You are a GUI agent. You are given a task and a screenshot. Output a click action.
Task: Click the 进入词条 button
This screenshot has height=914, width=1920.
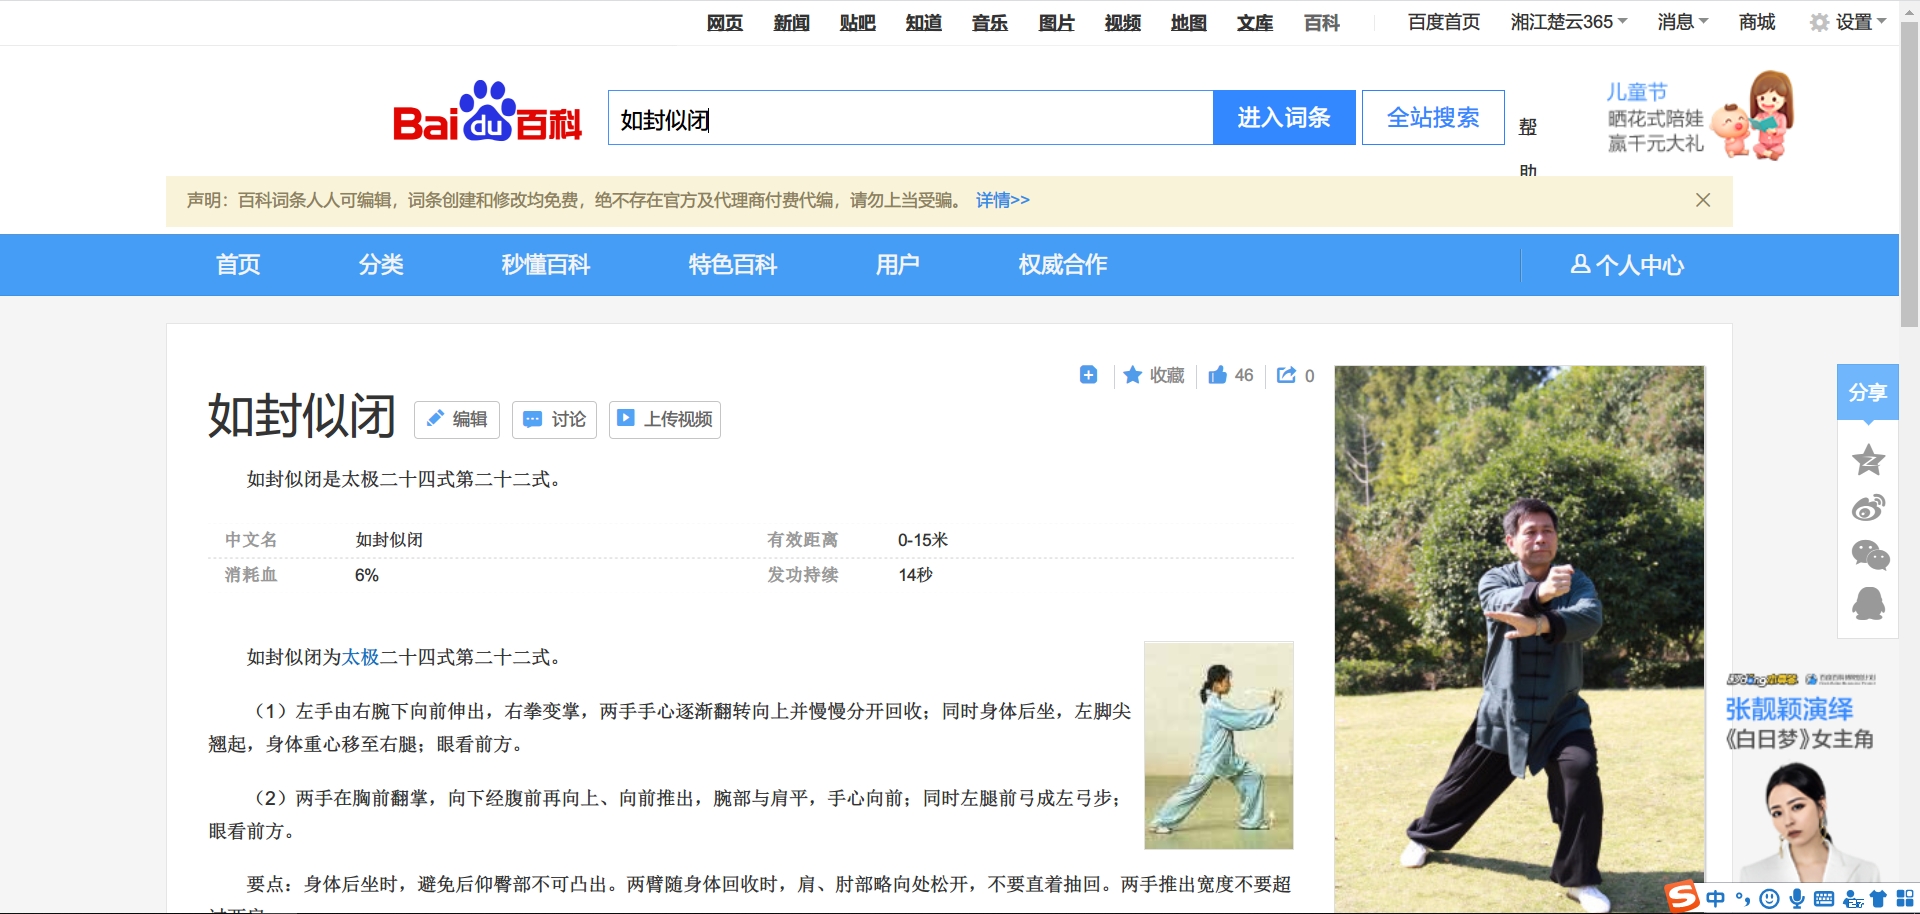coord(1284,118)
